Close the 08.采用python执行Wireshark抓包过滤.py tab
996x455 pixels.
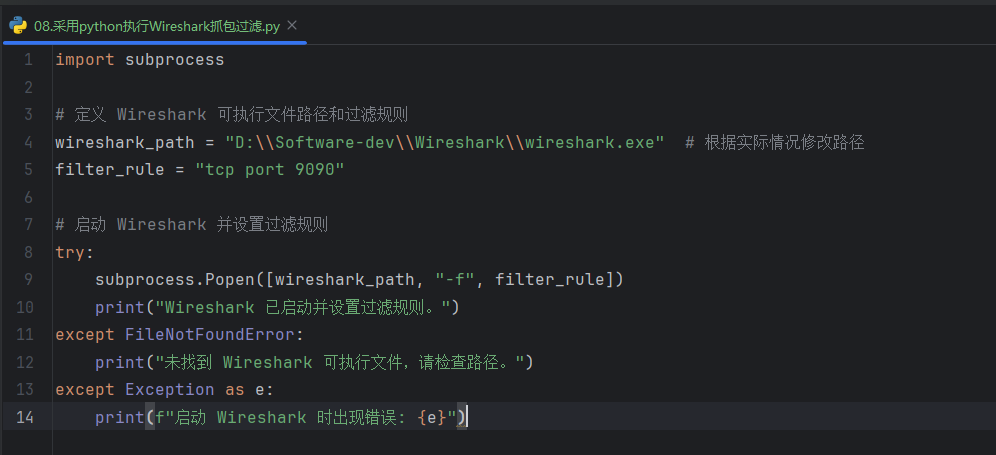pyautogui.click(x=292, y=25)
